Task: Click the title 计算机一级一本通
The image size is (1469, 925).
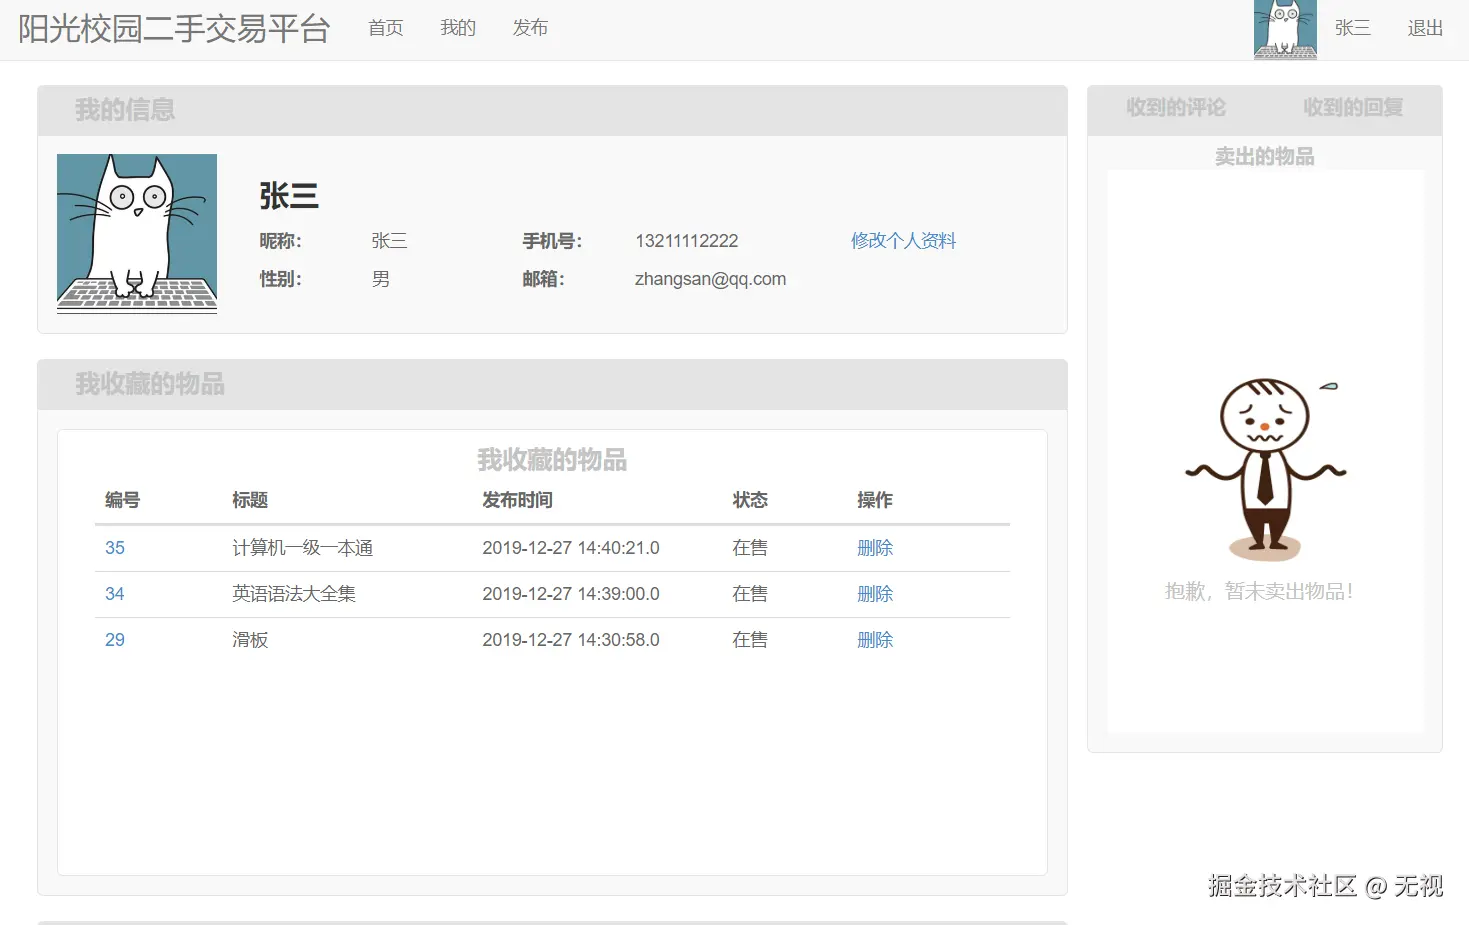Action: [303, 548]
